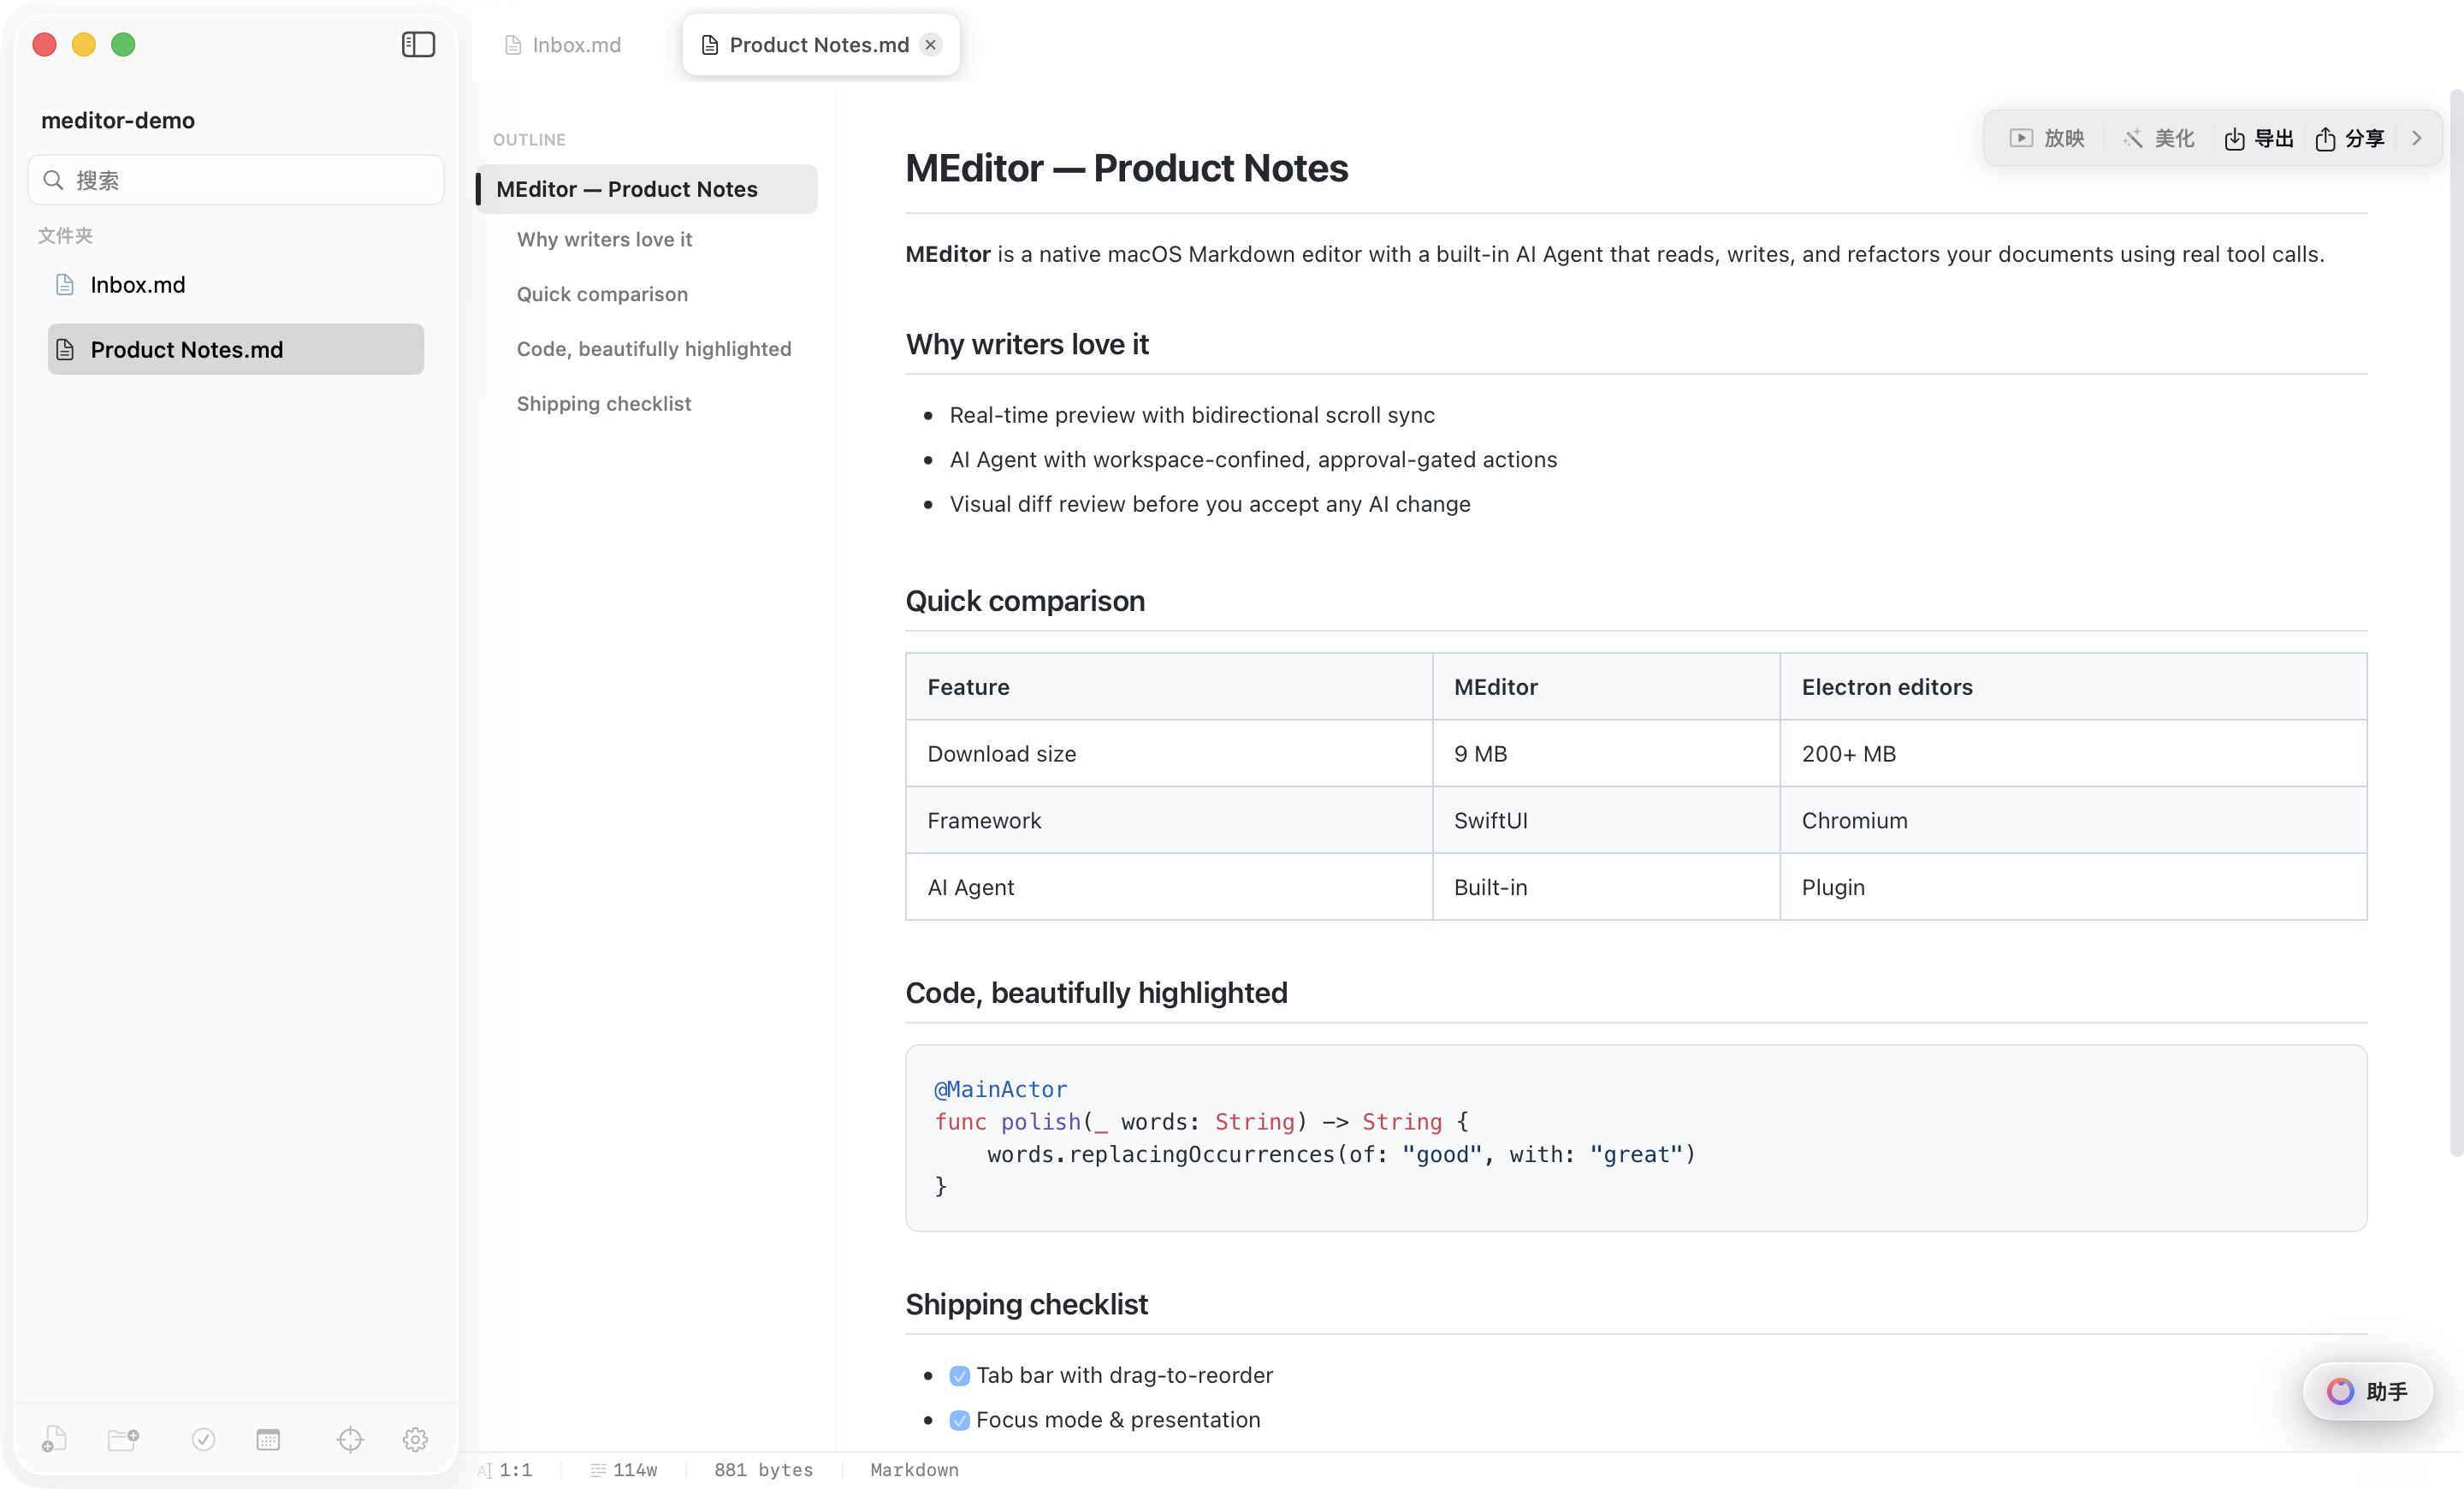Viewport: 2464px width, 1489px height.
Task: Click the 'meditor-demo' workspace title
Action: click(x=118, y=120)
